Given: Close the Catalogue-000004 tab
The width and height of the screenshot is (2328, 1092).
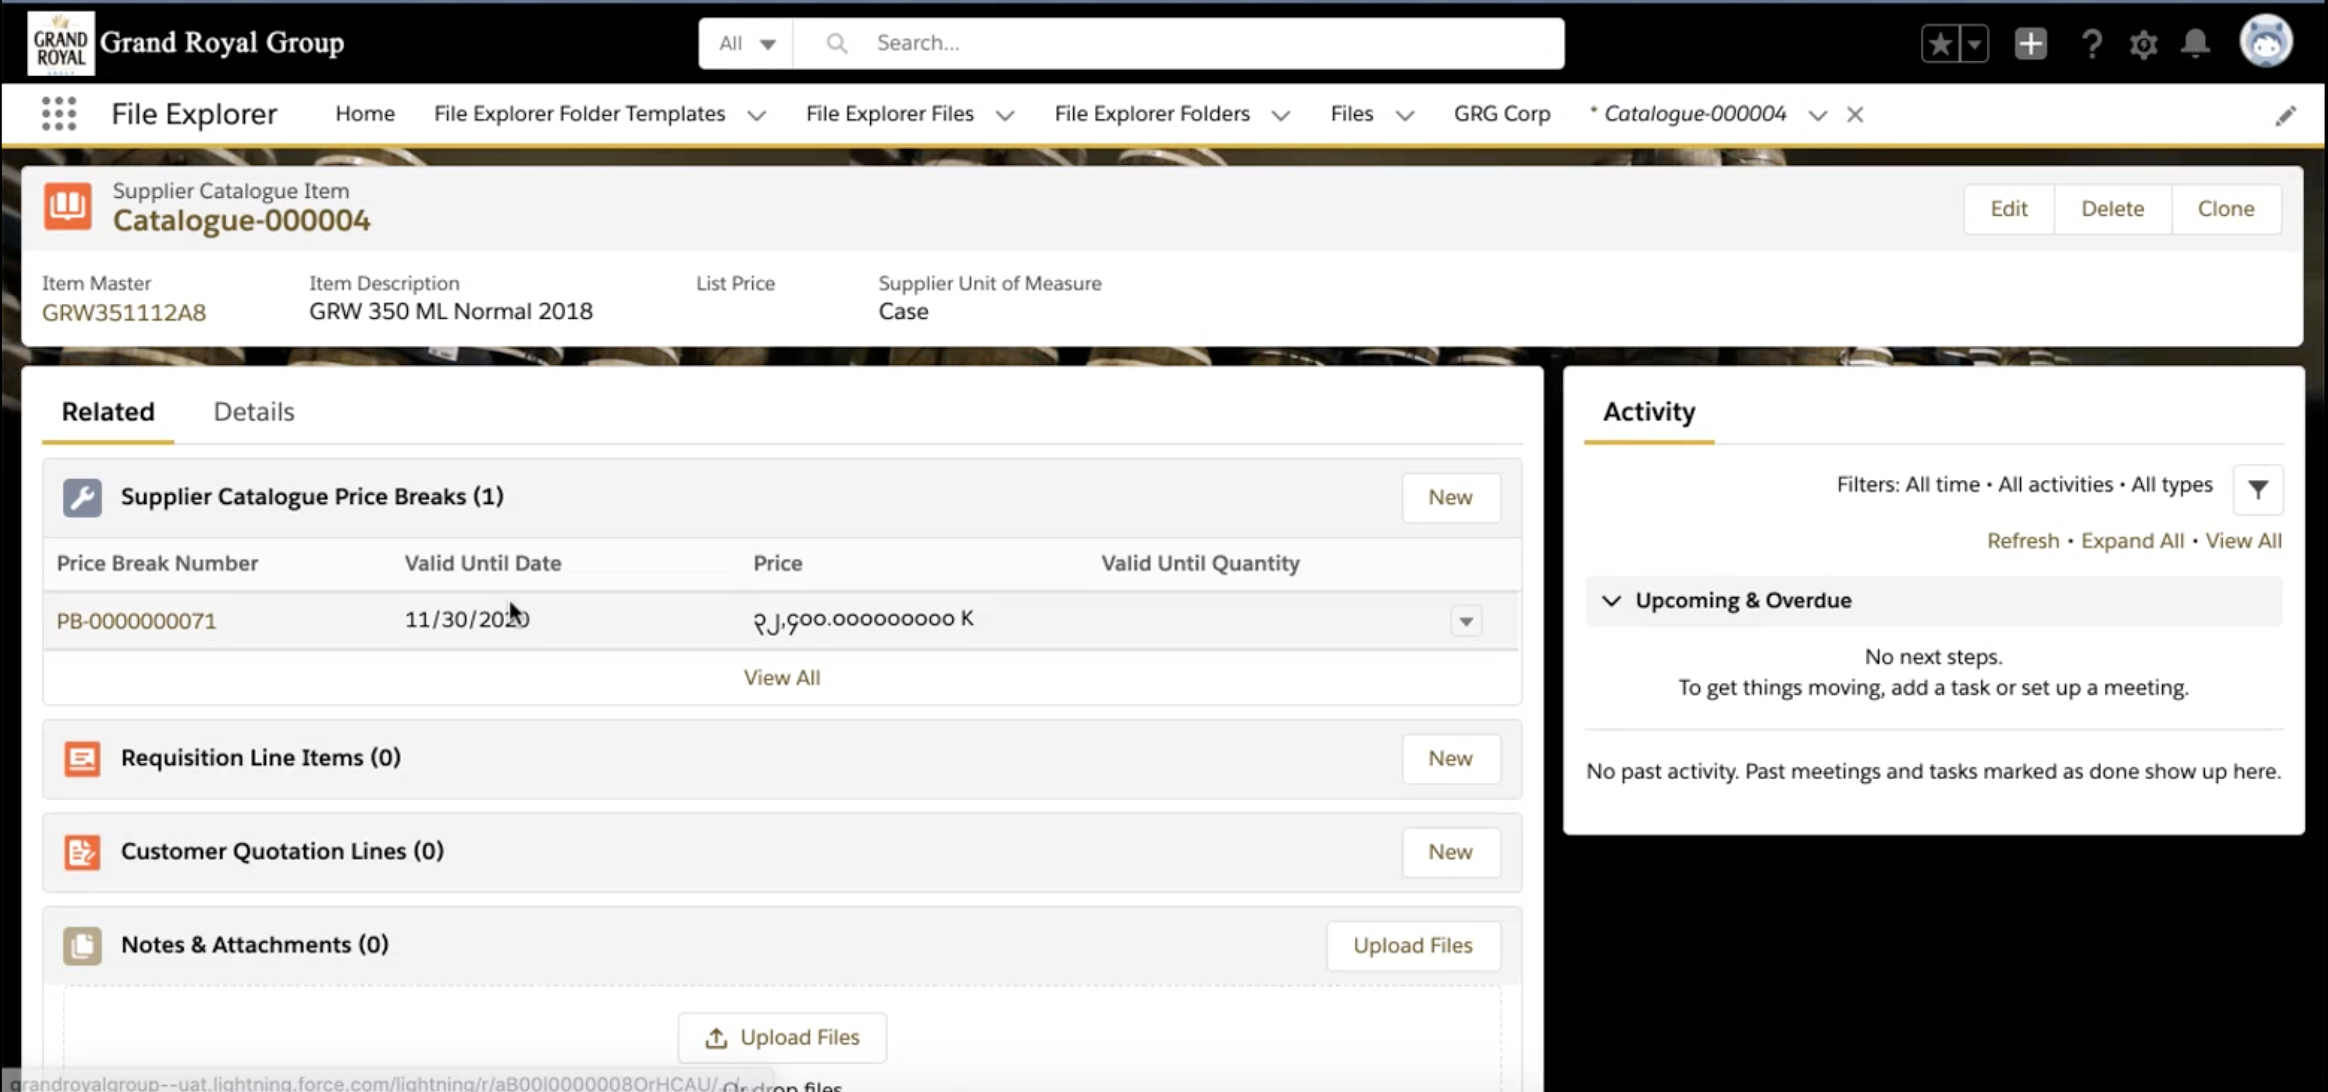Looking at the screenshot, I should point(1855,115).
